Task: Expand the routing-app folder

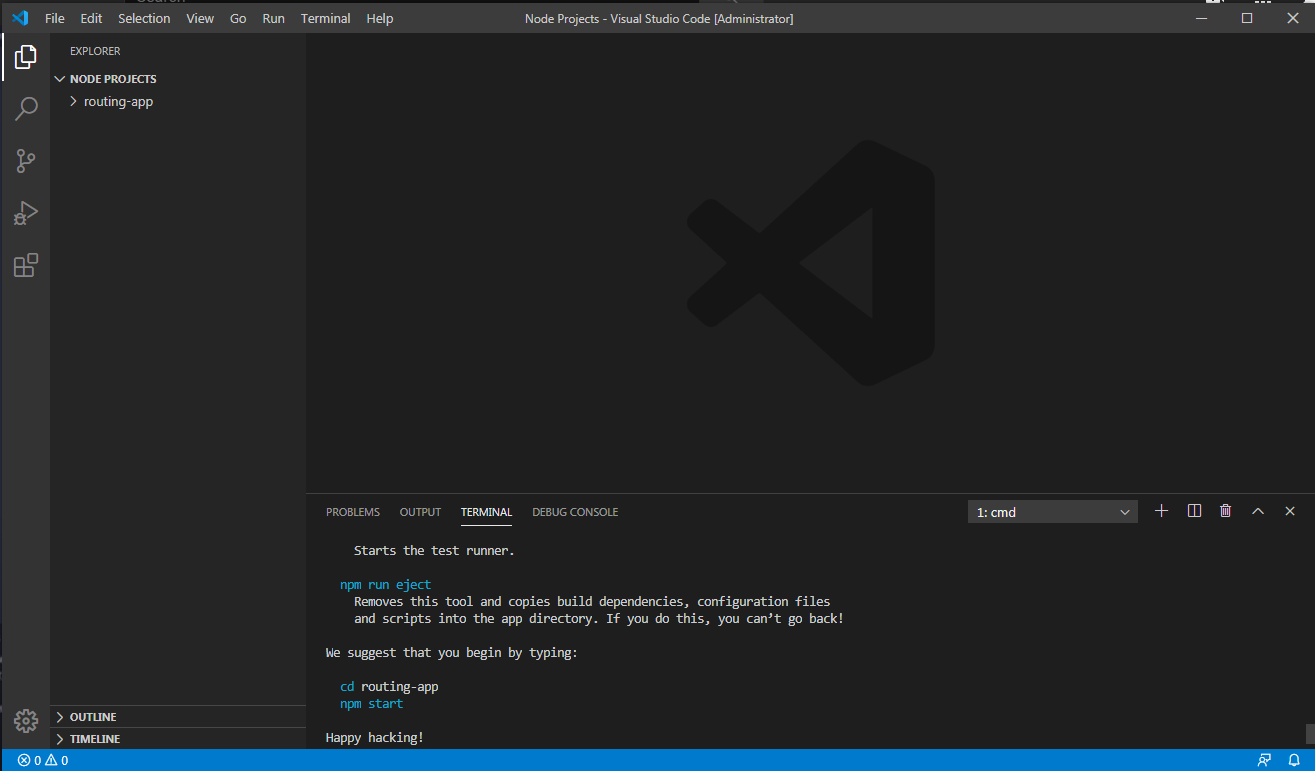Action: [x=118, y=101]
